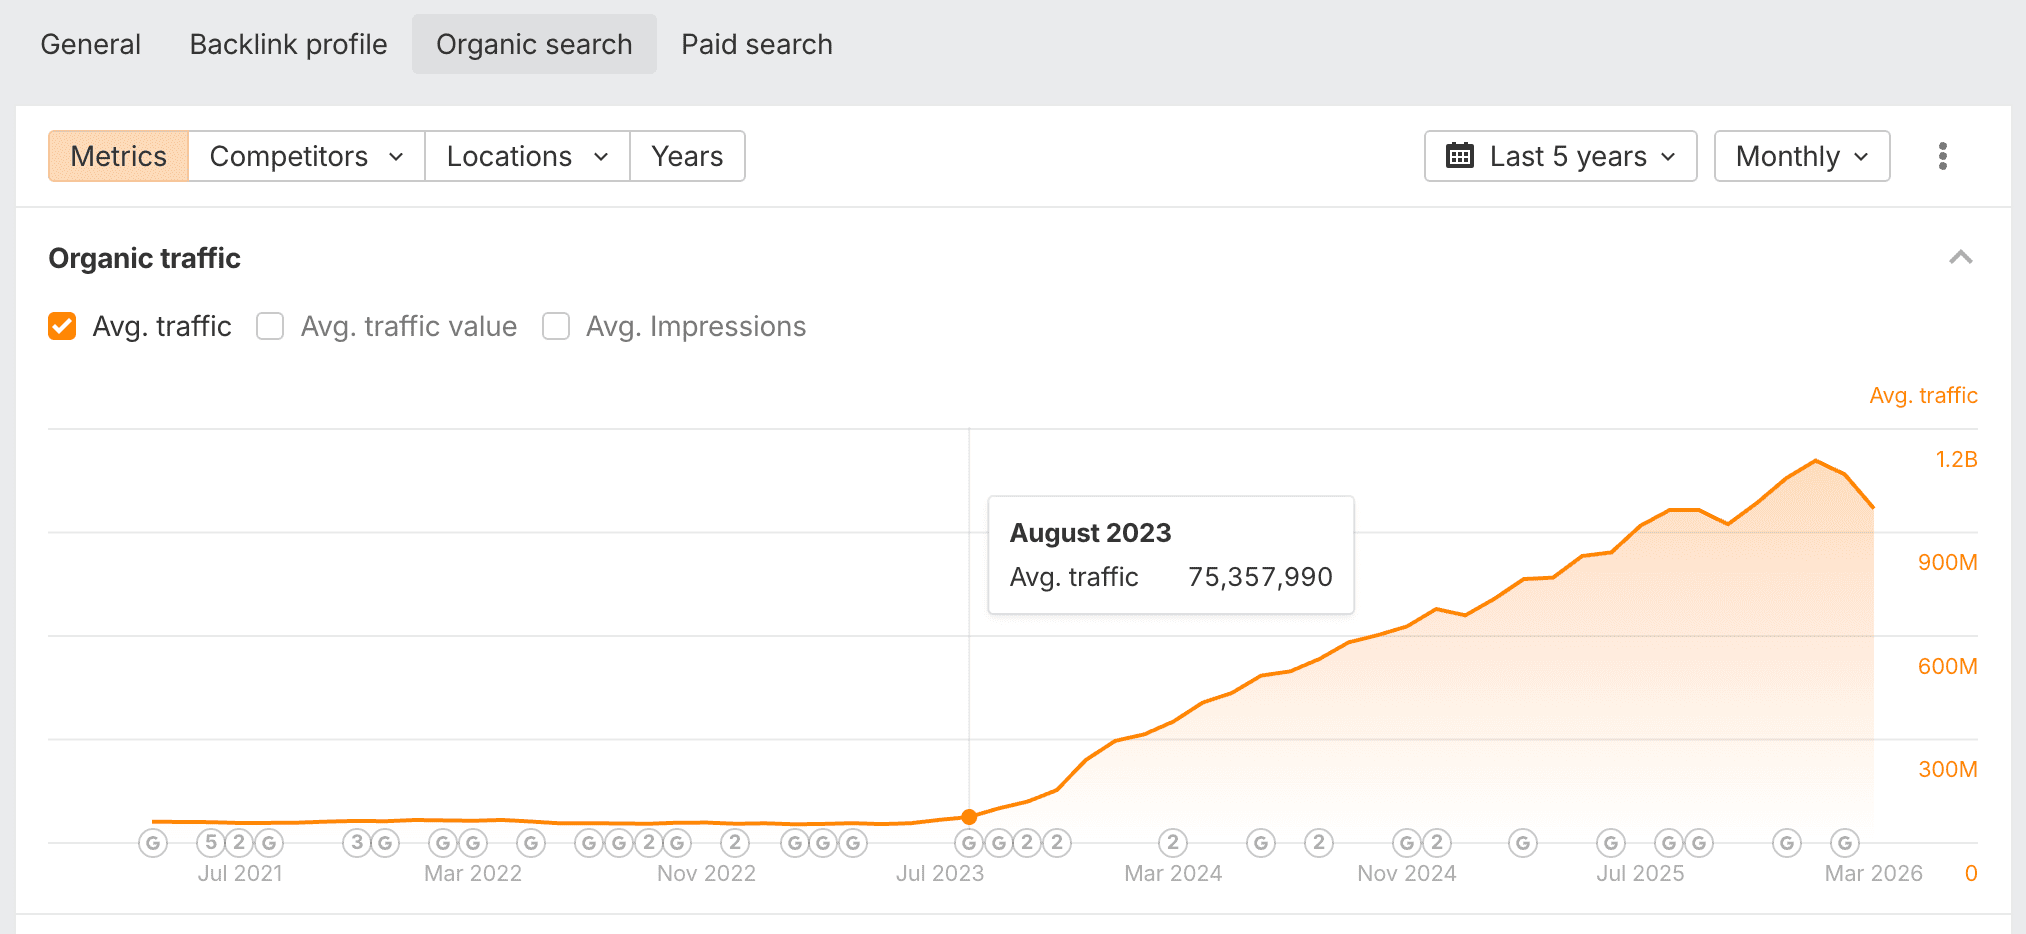Viewport: 2026px width, 934px height.
Task: Switch to the Backlink profile tab
Action: [288, 44]
